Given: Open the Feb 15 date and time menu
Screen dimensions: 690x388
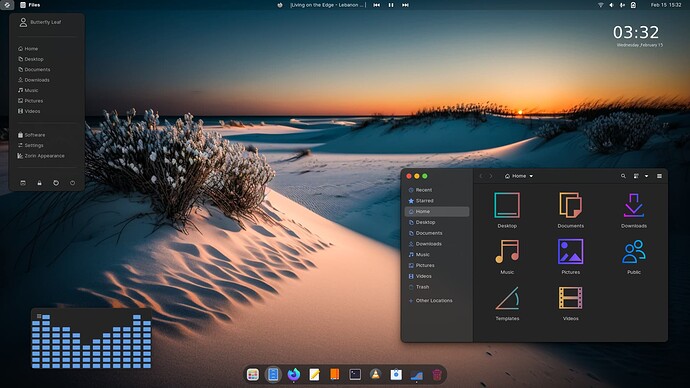Looking at the screenshot, I should coord(666,5).
